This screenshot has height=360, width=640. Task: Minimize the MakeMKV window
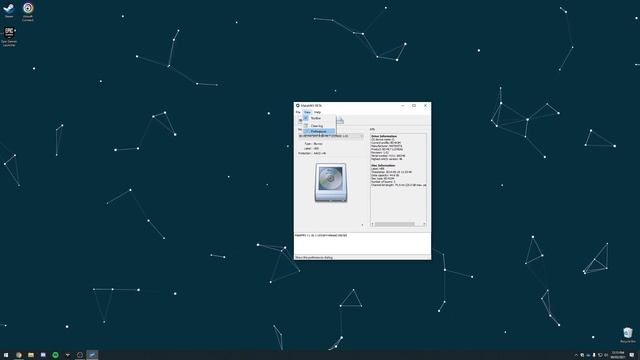tap(402, 105)
